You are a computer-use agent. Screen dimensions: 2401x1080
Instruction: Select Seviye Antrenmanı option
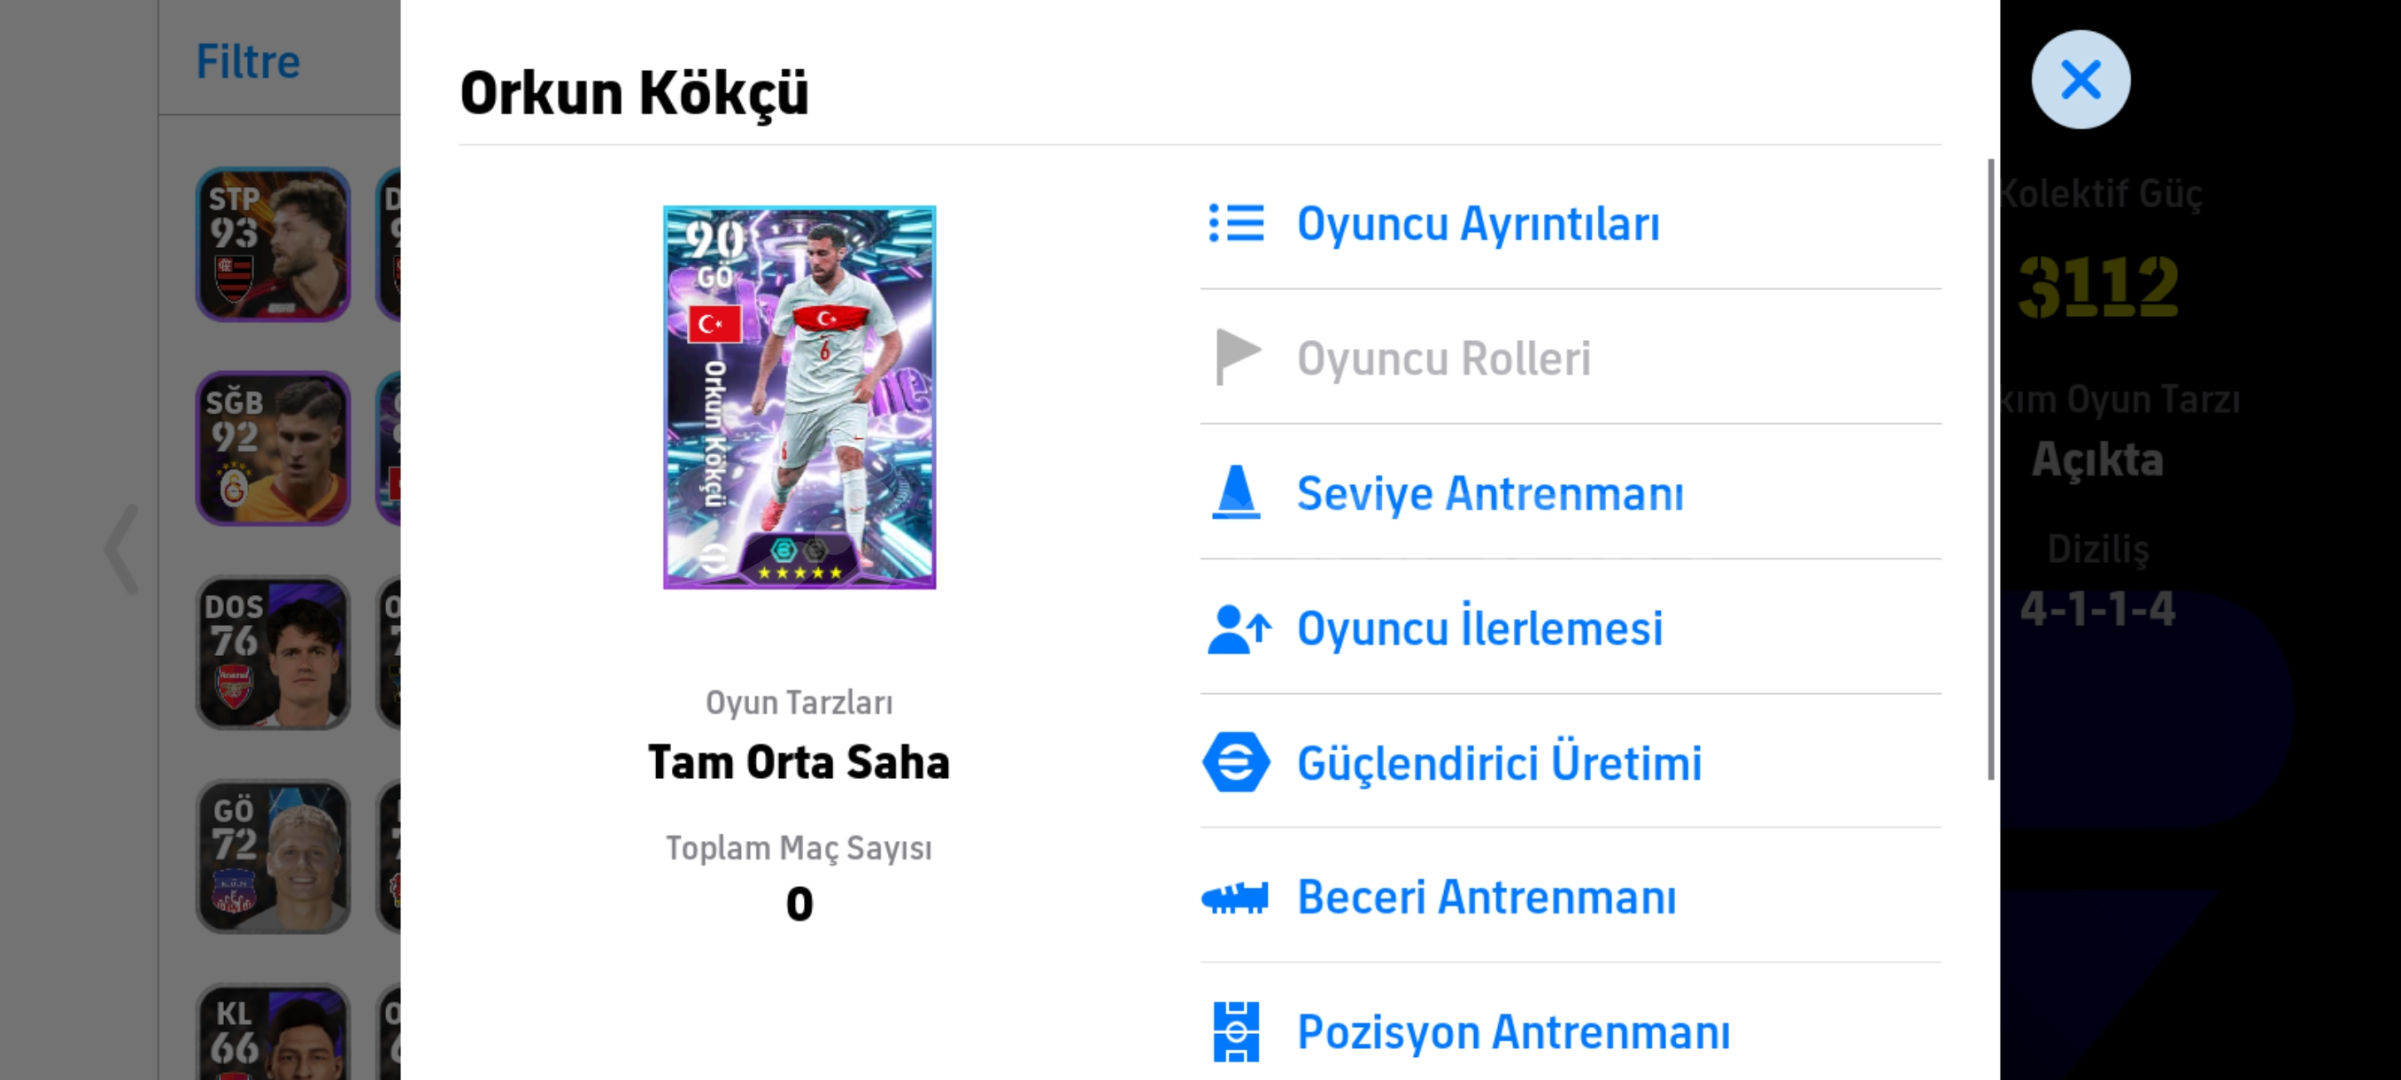tap(1490, 493)
